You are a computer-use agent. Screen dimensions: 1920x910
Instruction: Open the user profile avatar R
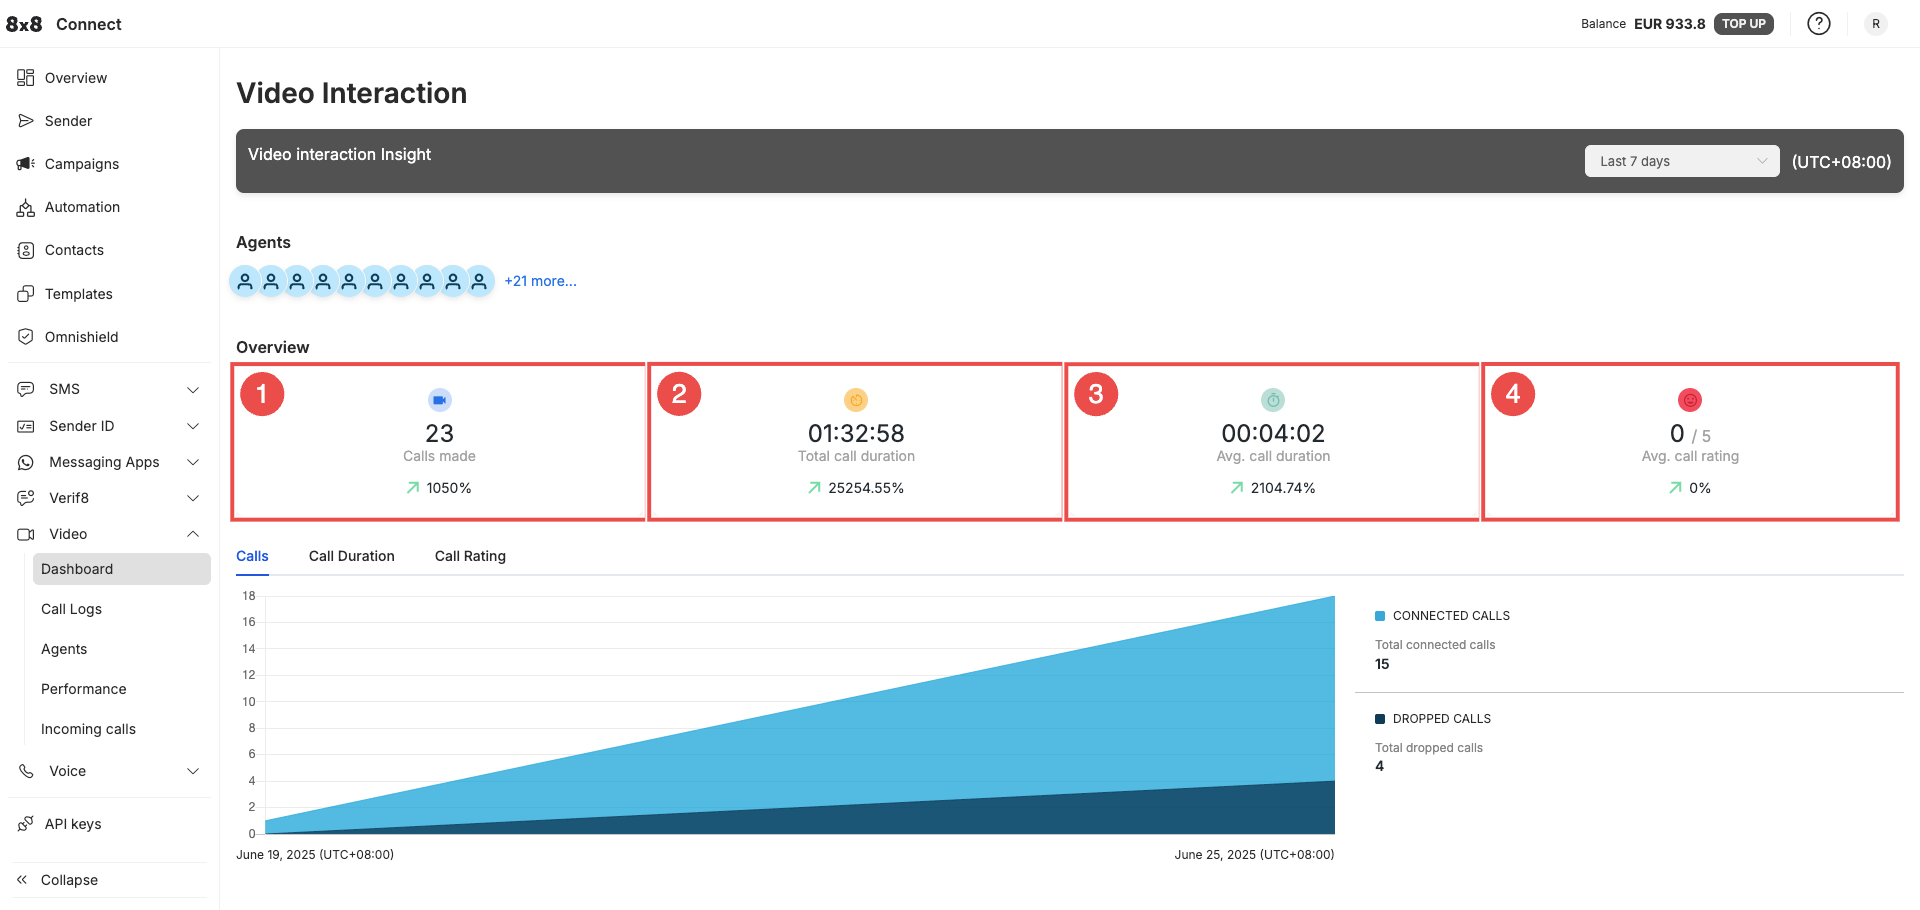[x=1875, y=24]
